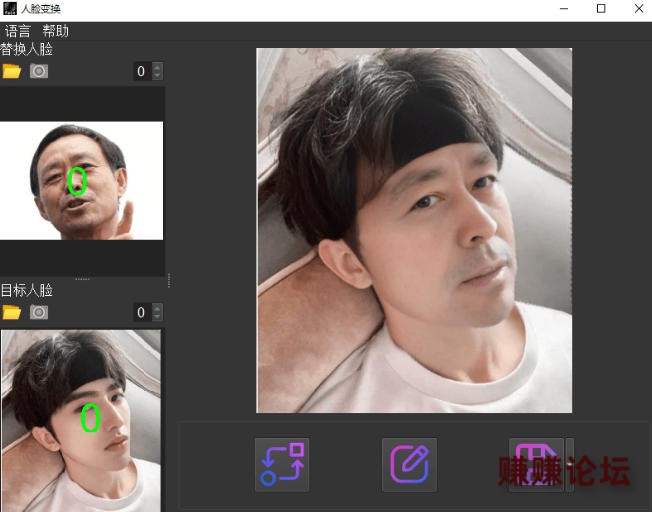
Task: Minimize the 人脸变换 window
Action: click(x=564, y=9)
